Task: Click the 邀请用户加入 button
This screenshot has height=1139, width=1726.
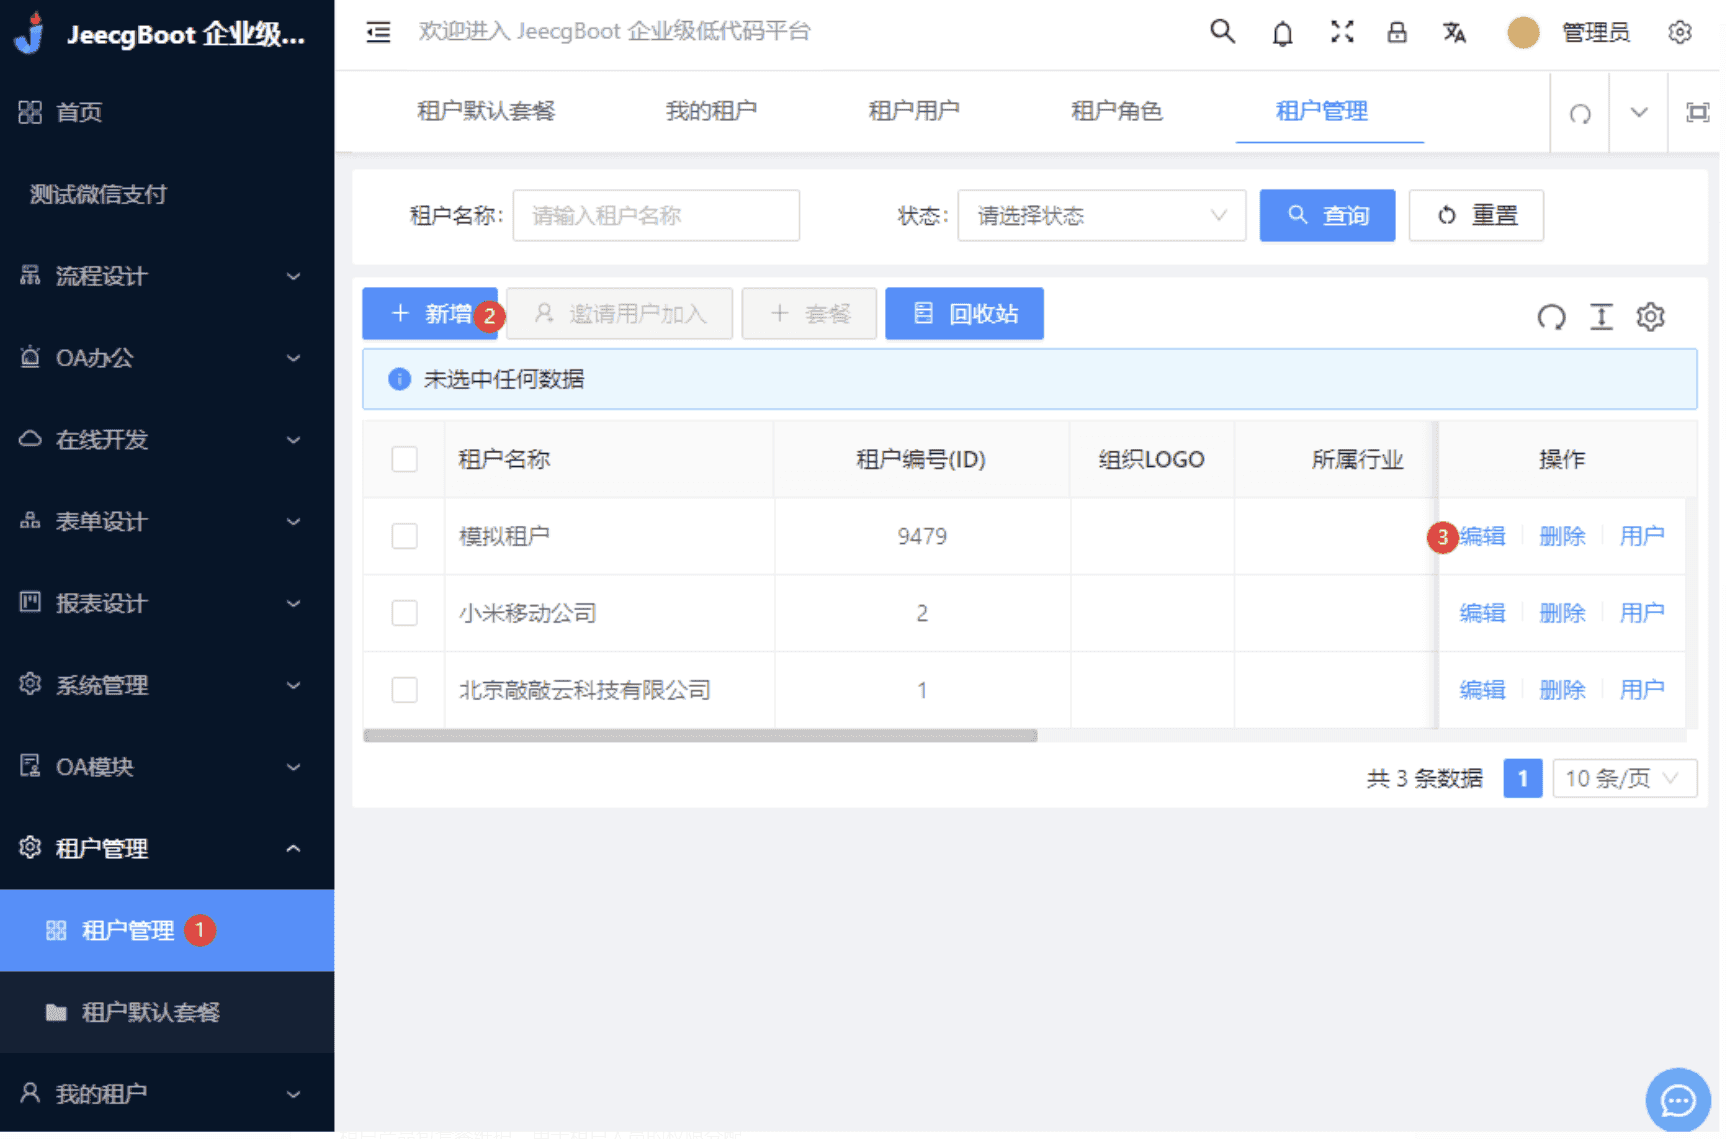Action: coord(620,314)
